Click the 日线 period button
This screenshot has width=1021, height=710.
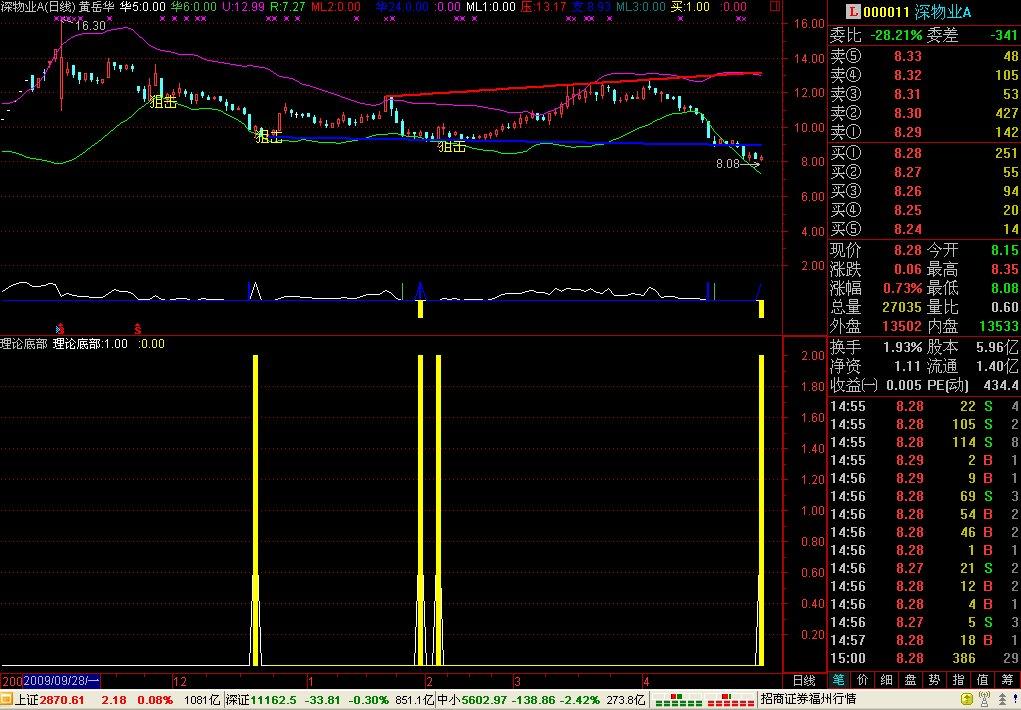point(805,681)
